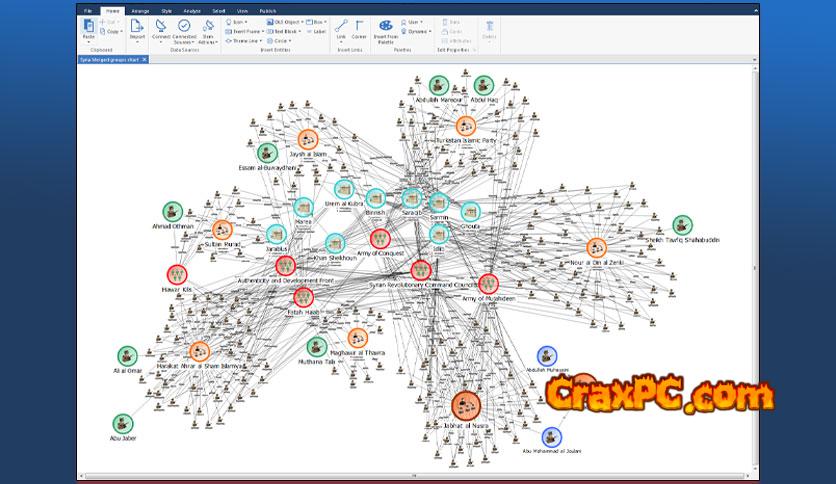Open the Copy dropdown in Clipboard group
Viewport: 836px width, 484px height.
click(x=111, y=31)
